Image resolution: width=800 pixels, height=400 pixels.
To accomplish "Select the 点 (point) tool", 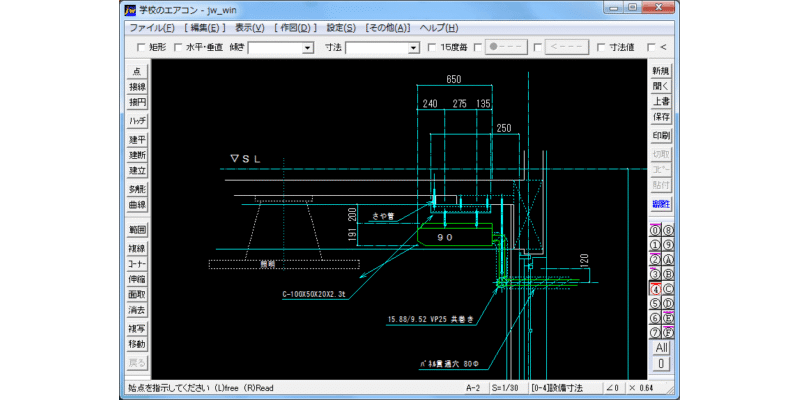I will point(137,71).
